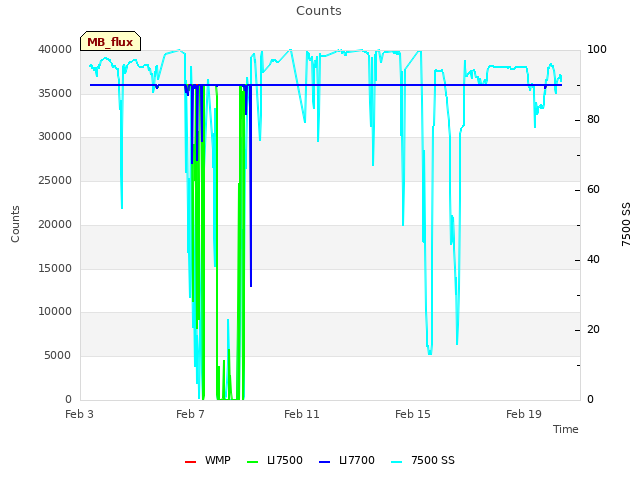Screen dimensions: 640x480
Task: Click the Time axis title
Action: (566, 429)
